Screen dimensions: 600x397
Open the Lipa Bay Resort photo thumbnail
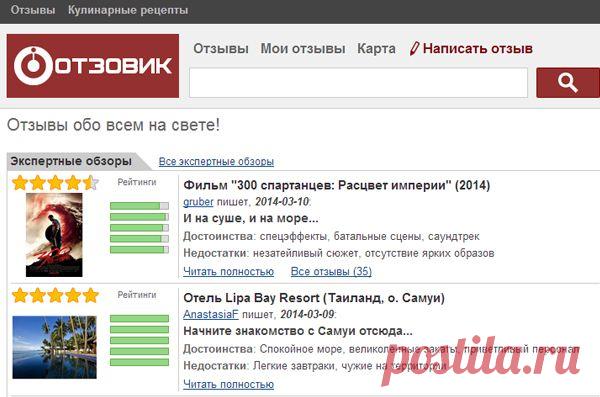54,347
